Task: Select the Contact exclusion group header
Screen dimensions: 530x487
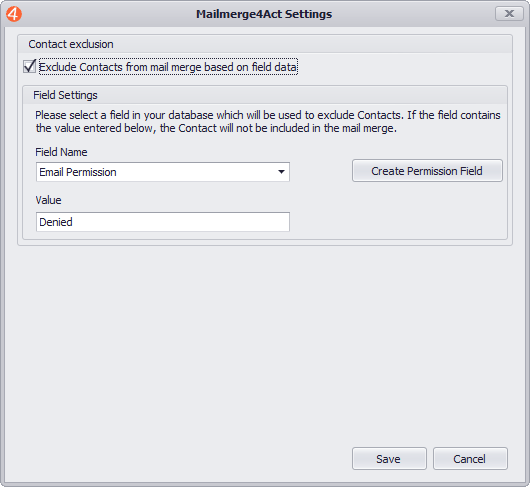Action: (71, 44)
